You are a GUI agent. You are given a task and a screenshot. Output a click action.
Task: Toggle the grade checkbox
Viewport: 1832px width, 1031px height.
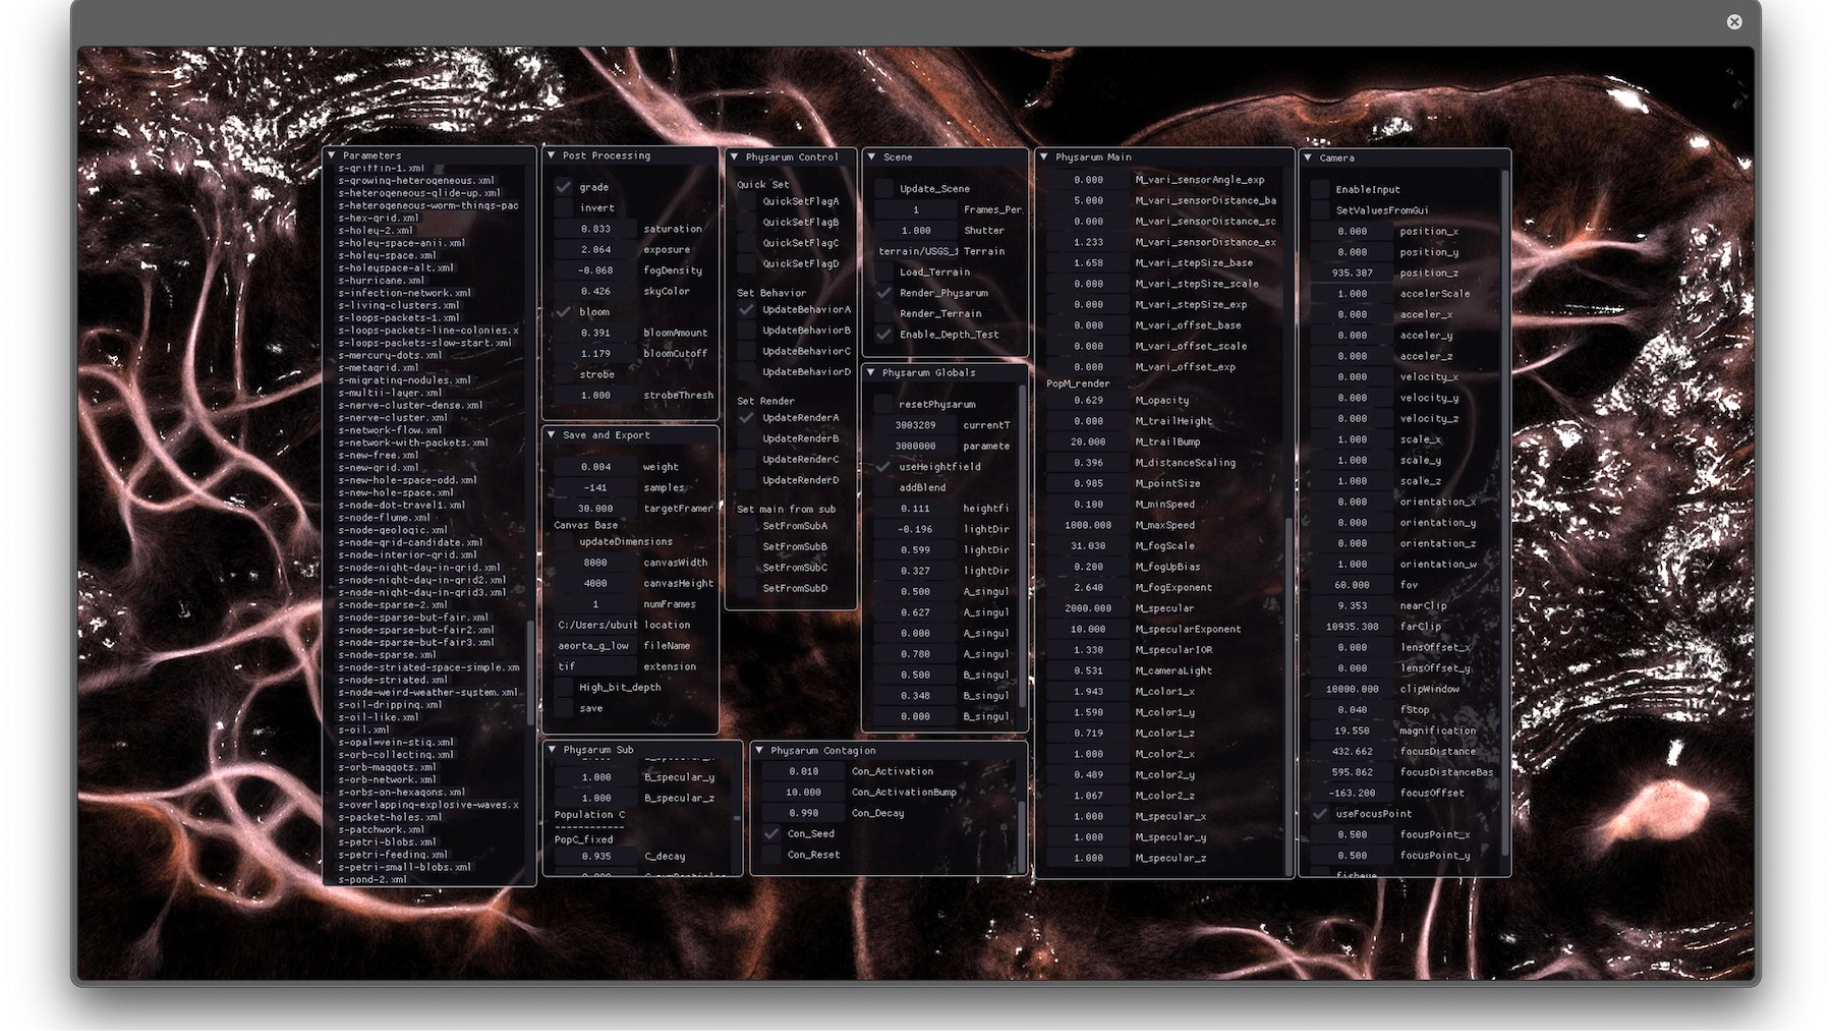(x=564, y=187)
